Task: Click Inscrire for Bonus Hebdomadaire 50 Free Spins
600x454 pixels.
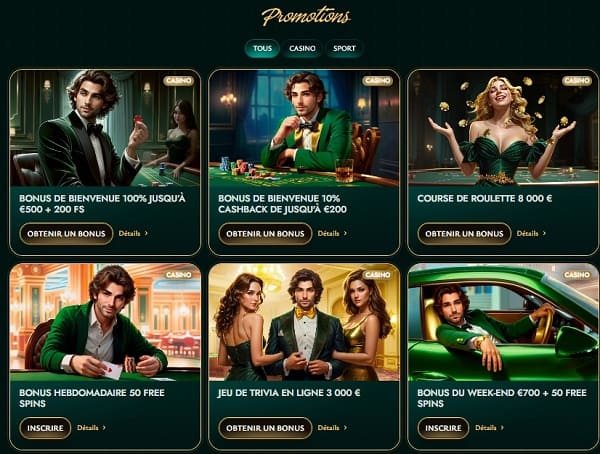Action: click(x=45, y=428)
